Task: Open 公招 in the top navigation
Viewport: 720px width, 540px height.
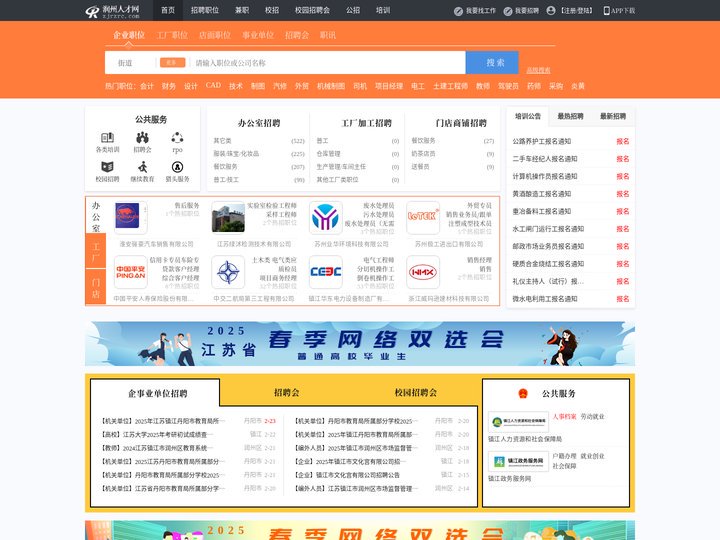Action: [x=353, y=10]
